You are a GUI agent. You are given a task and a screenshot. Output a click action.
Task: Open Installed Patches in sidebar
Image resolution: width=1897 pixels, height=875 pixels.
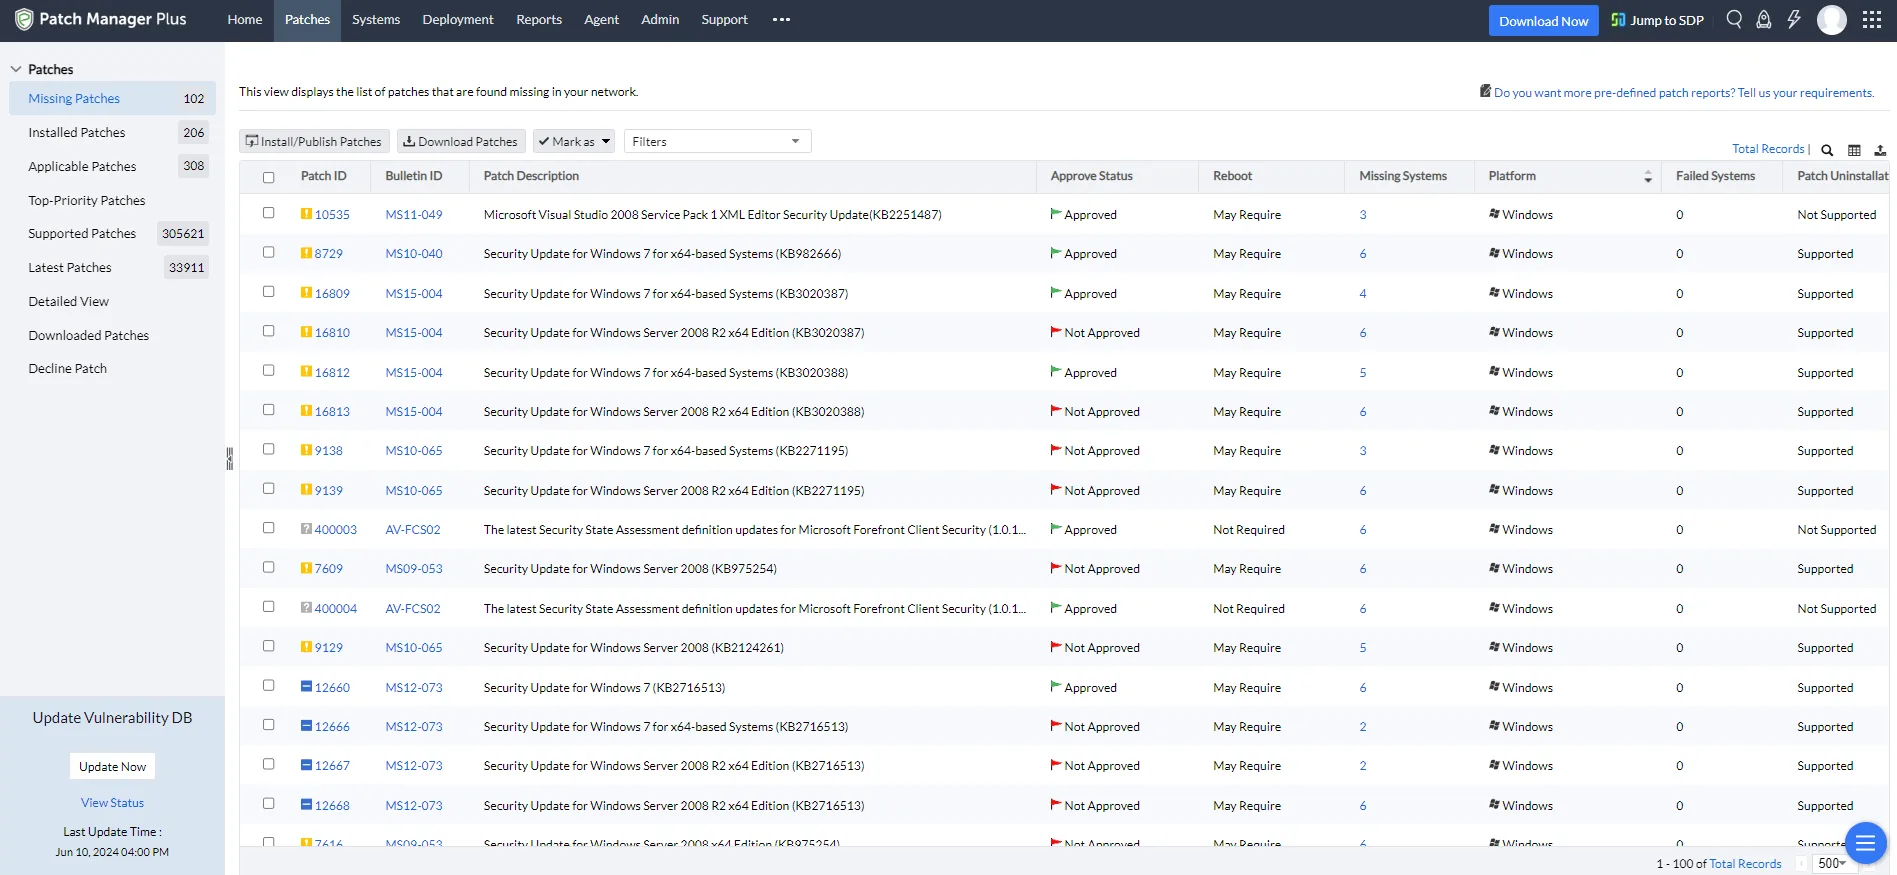[77, 132]
